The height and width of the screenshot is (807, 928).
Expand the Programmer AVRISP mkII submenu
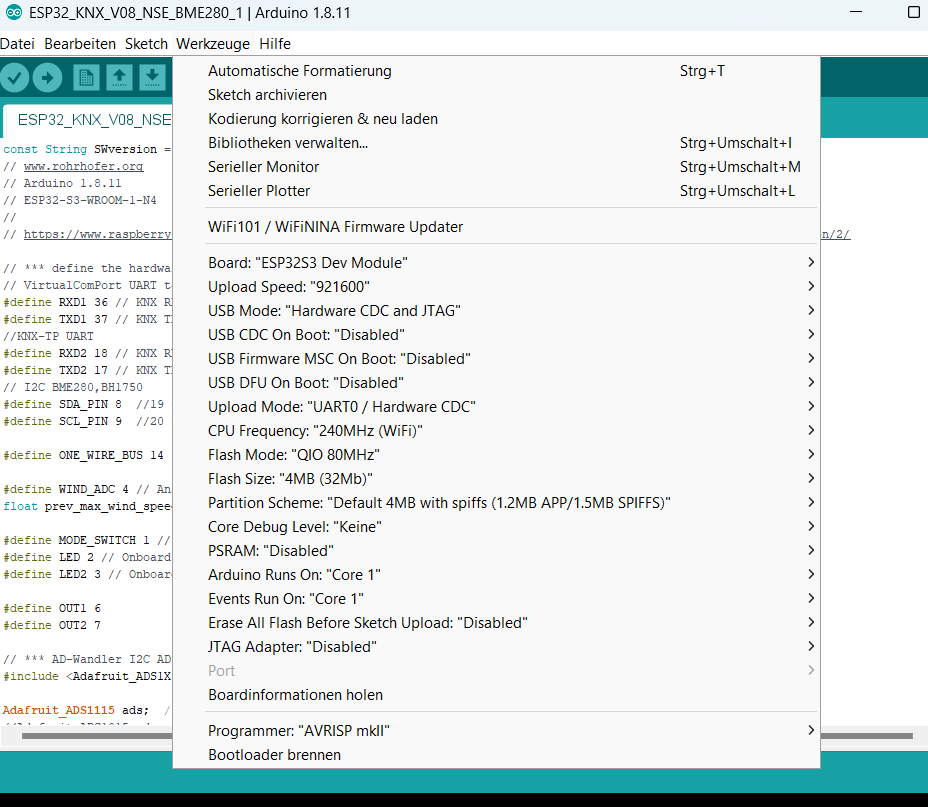click(x=496, y=731)
